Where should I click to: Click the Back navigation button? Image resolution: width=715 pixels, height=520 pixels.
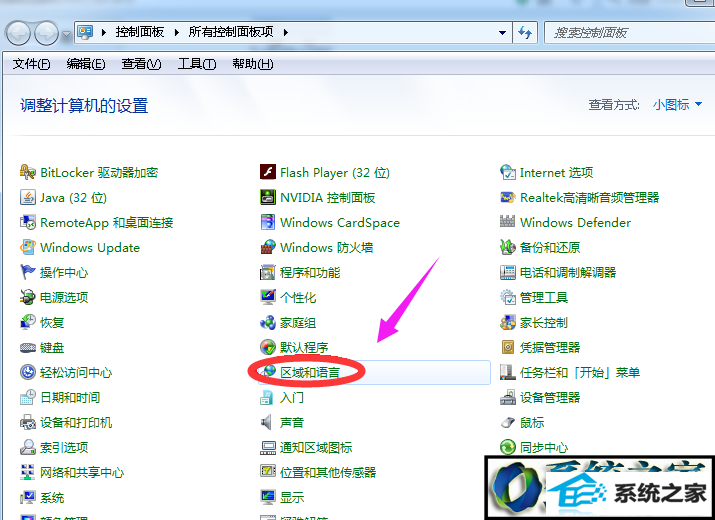coord(18,33)
